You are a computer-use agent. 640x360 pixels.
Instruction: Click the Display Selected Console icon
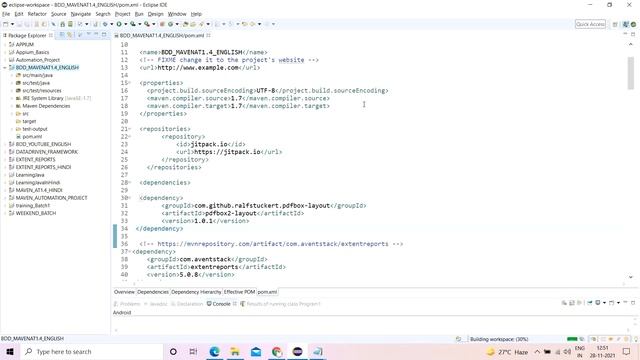[x=598, y=303]
